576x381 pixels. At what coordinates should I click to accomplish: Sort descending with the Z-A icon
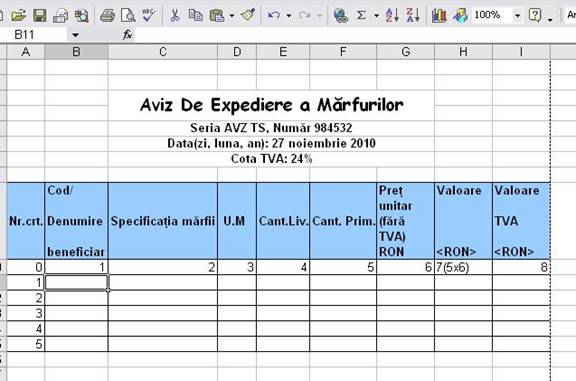coord(413,15)
